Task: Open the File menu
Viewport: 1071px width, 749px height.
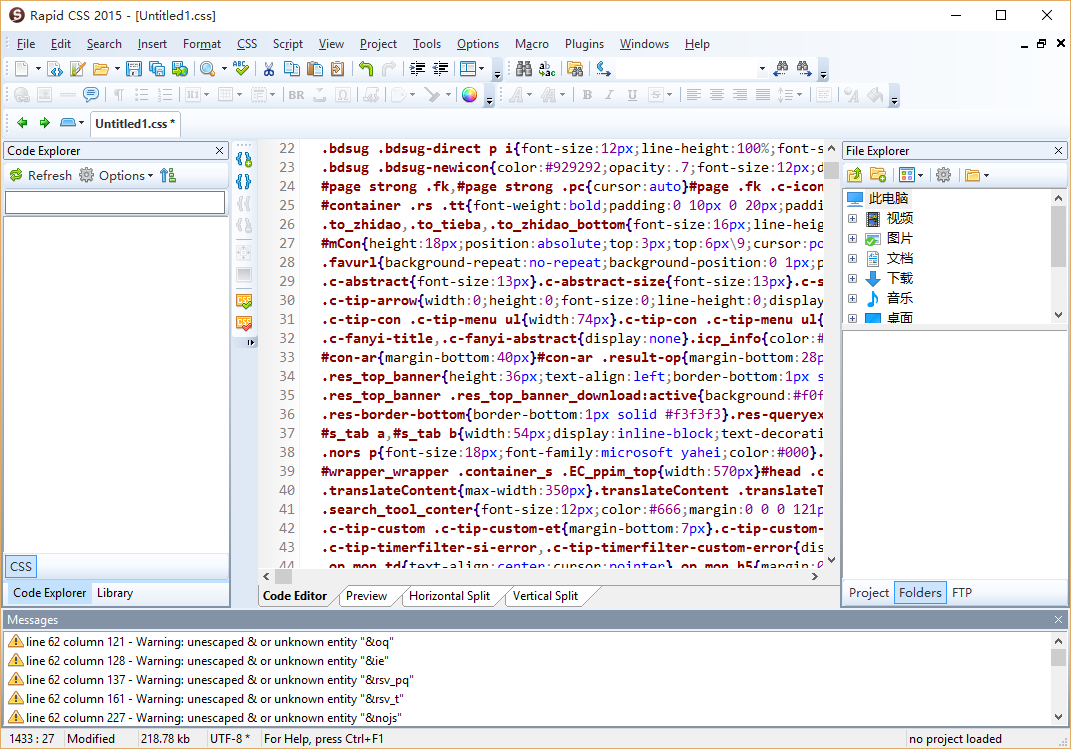Action: pyautogui.click(x=26, y=44)
